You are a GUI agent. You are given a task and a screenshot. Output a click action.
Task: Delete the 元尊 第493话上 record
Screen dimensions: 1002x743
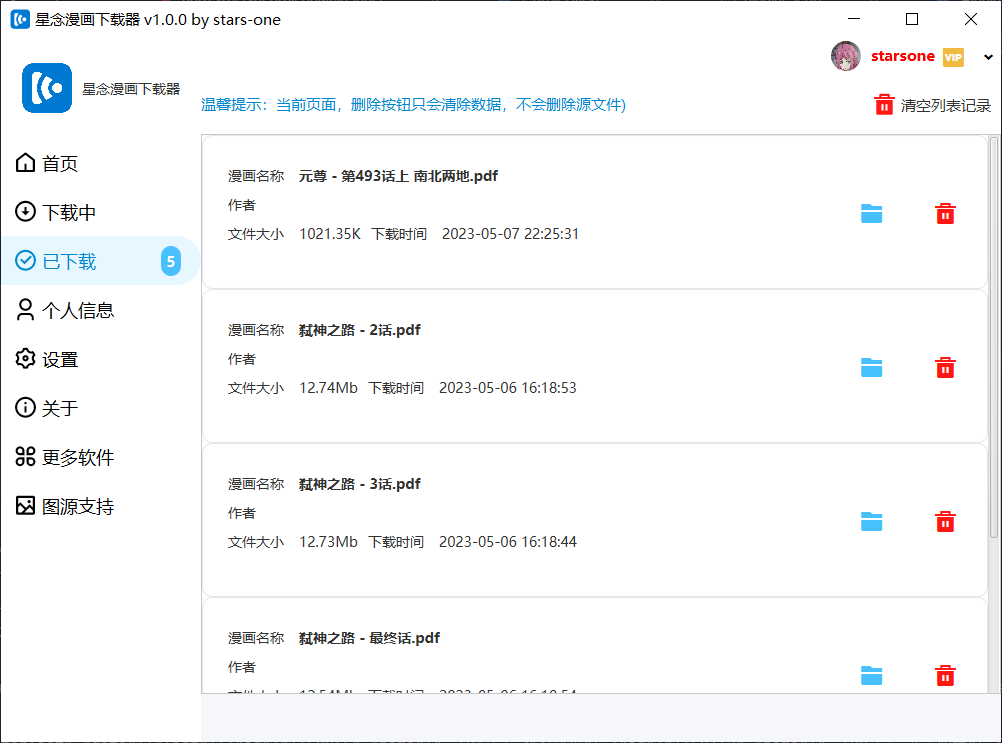945,213
